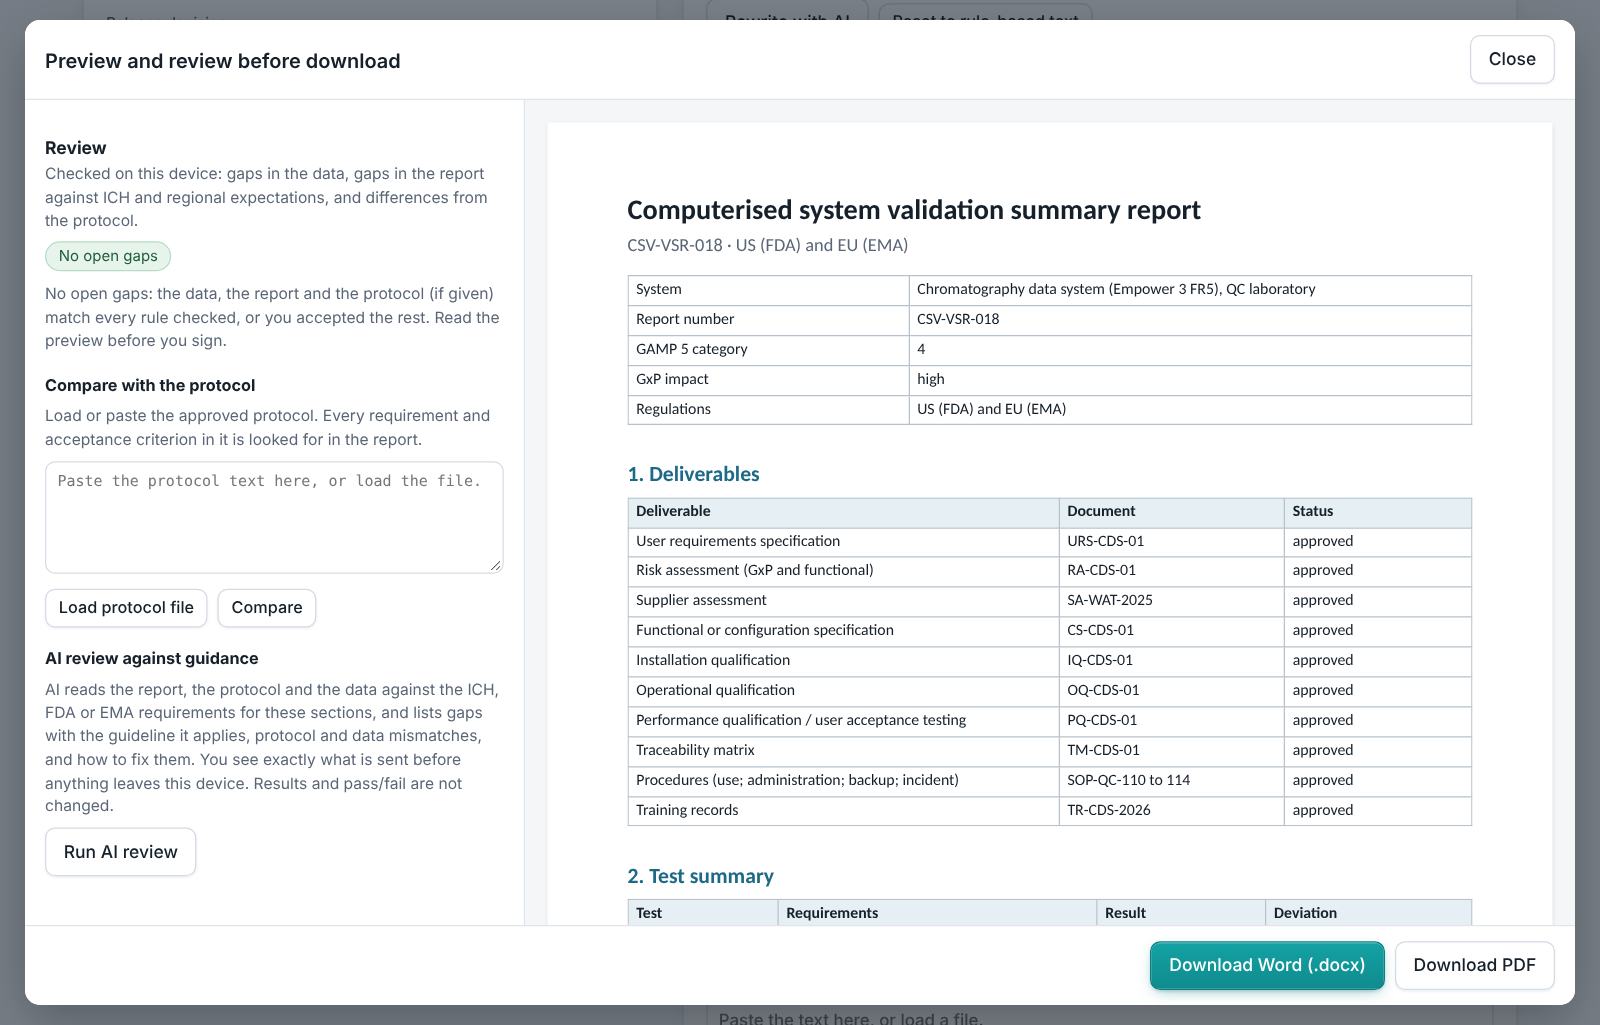Click the GxP impact value 'high'
The height and width of the screenshot is (1025, 1600).
931,379
